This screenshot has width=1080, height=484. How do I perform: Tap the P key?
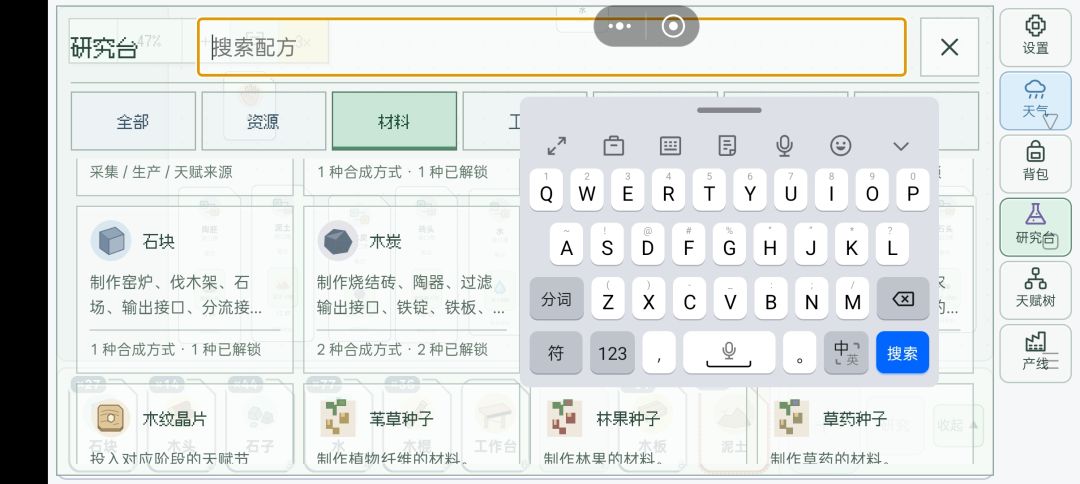click(x=913, y=190)
